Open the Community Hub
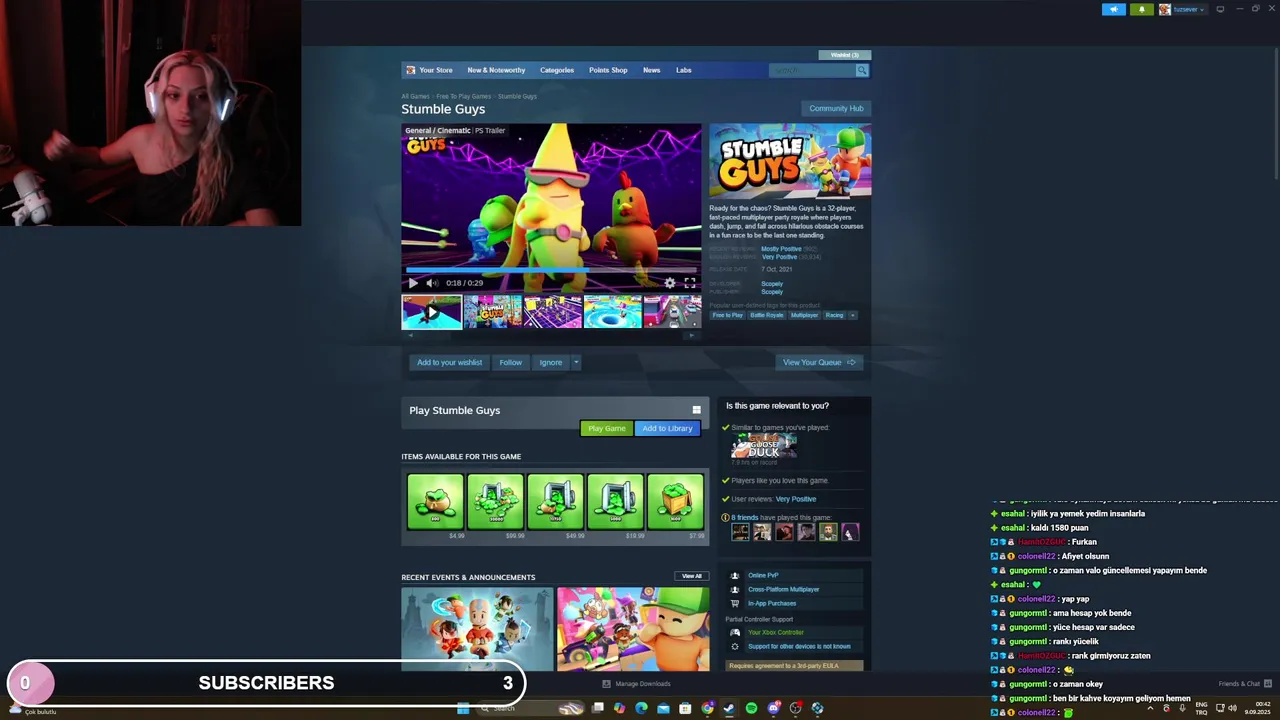Image resolution: width=1280 pixels, height=720 pixels. [836, 108]
